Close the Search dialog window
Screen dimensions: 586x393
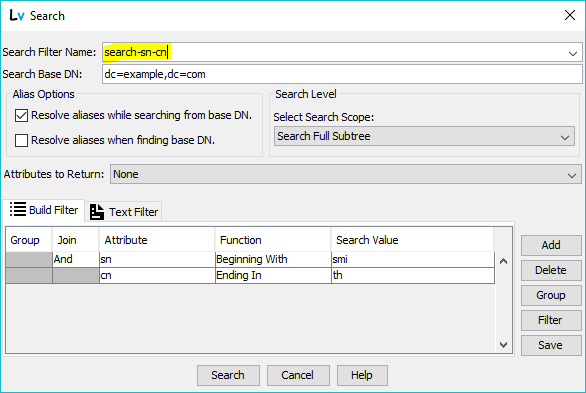point(570,15)
